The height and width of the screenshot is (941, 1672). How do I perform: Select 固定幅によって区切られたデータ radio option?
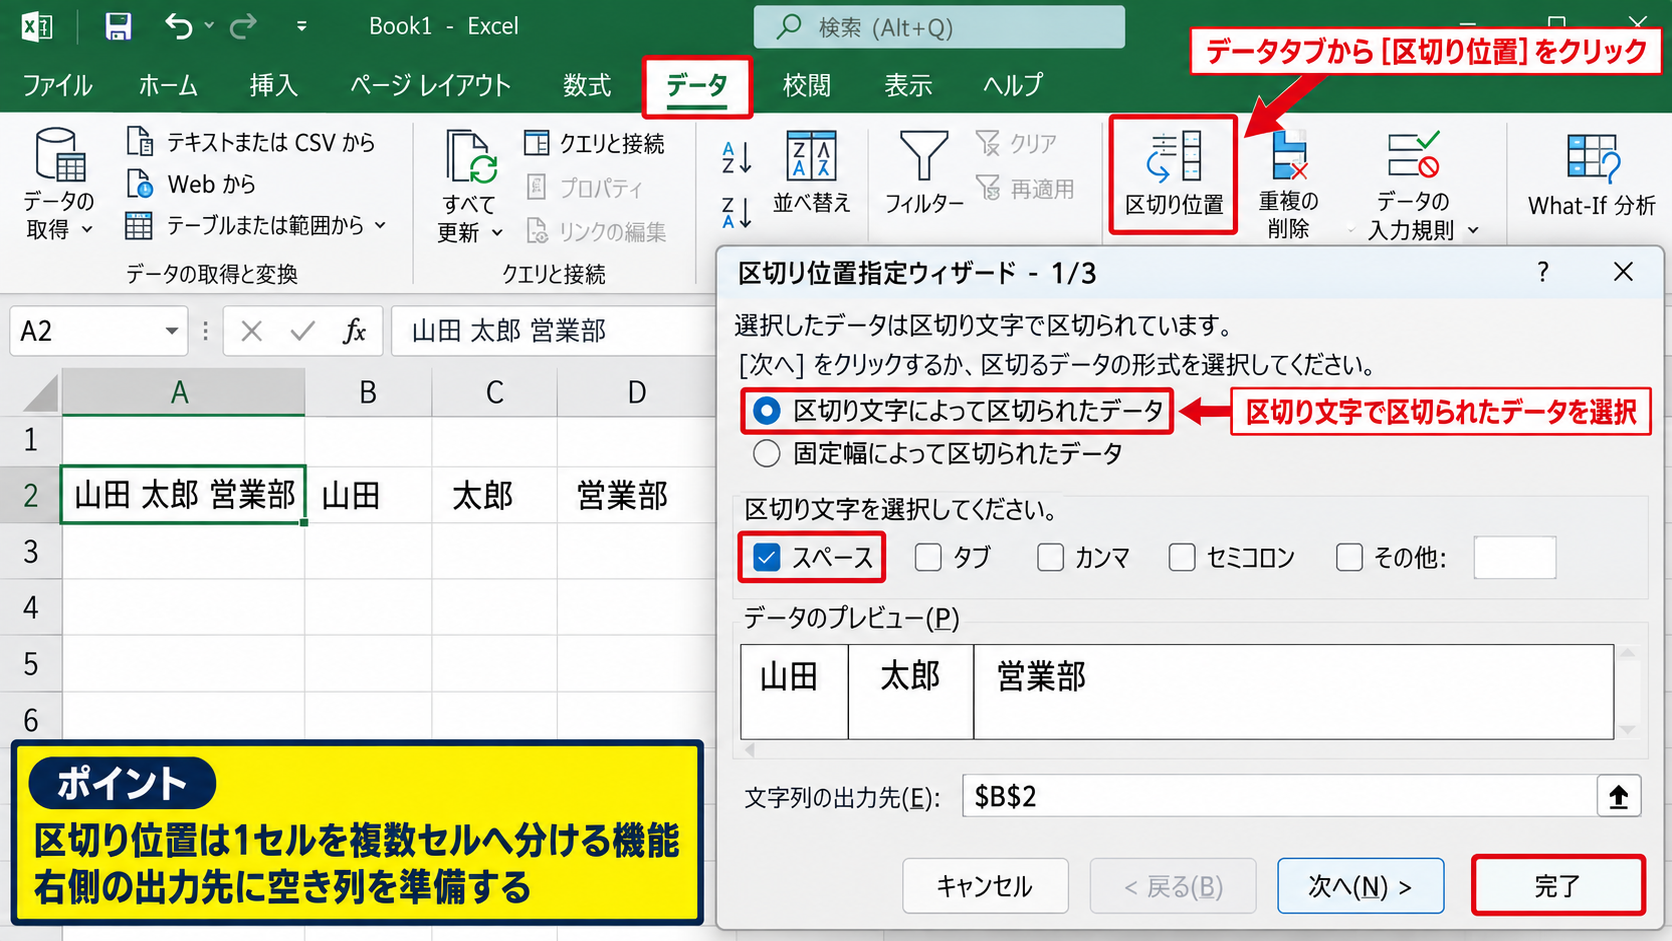pos(766,454)
